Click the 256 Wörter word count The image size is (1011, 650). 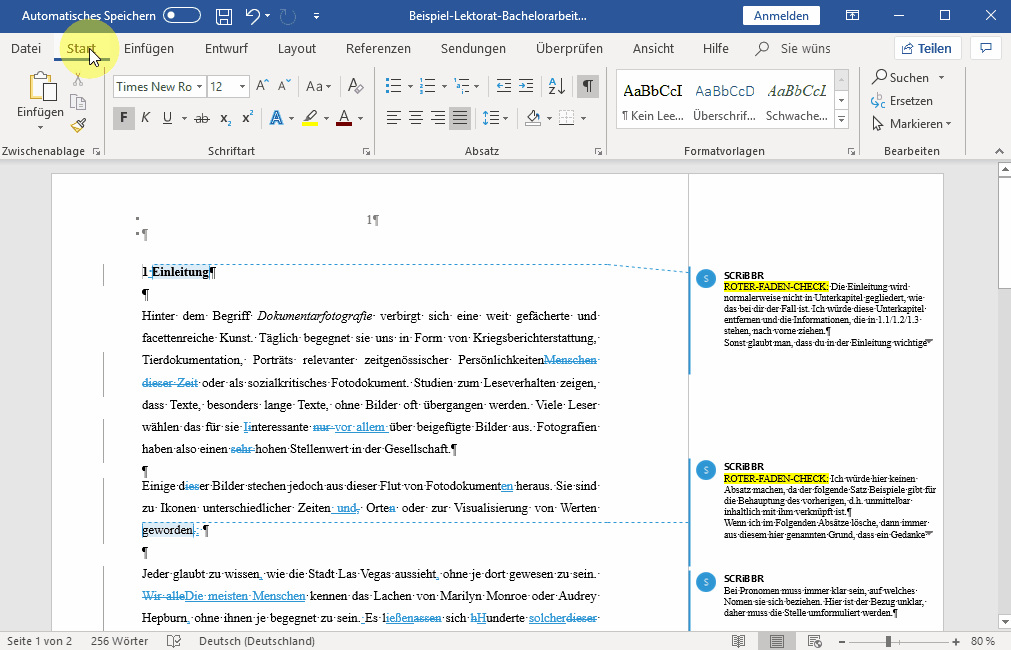pyautogui.click(x=119, y=641)
